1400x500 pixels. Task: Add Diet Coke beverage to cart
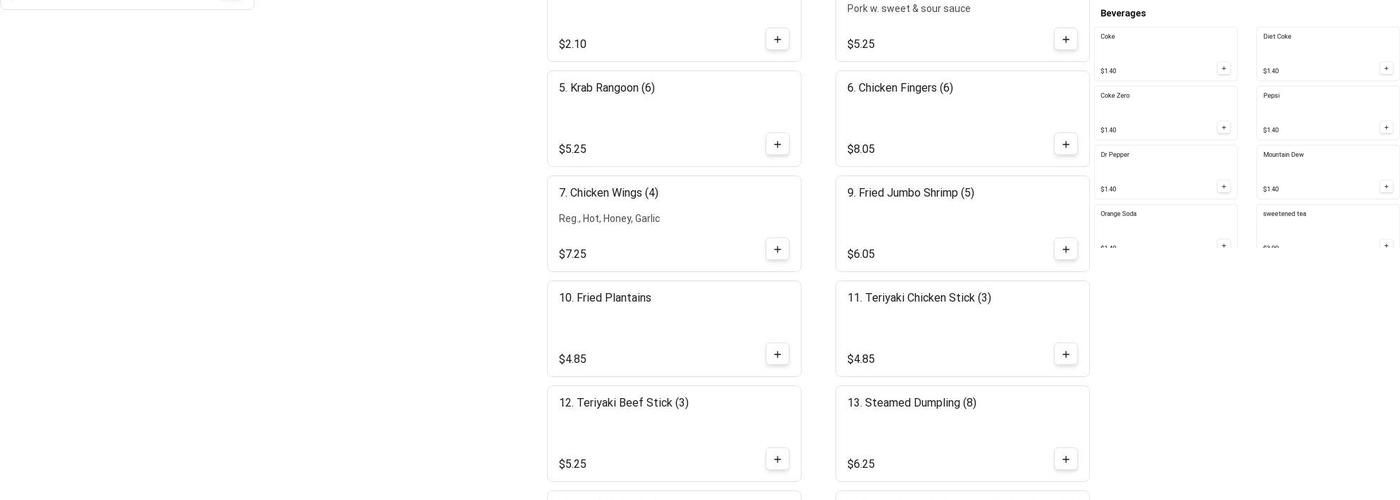pos(1385,69)
